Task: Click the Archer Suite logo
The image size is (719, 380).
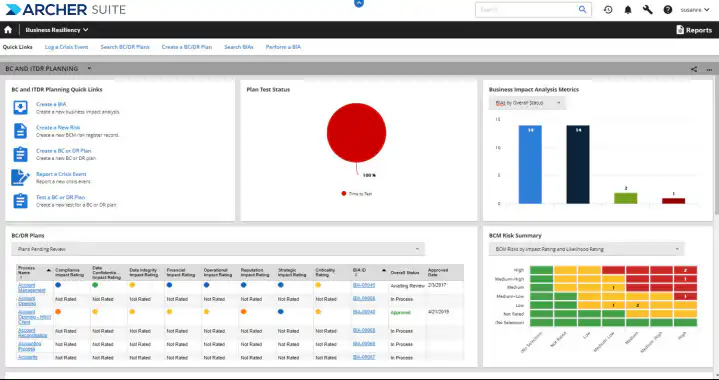Action: [x=66, y=10]
